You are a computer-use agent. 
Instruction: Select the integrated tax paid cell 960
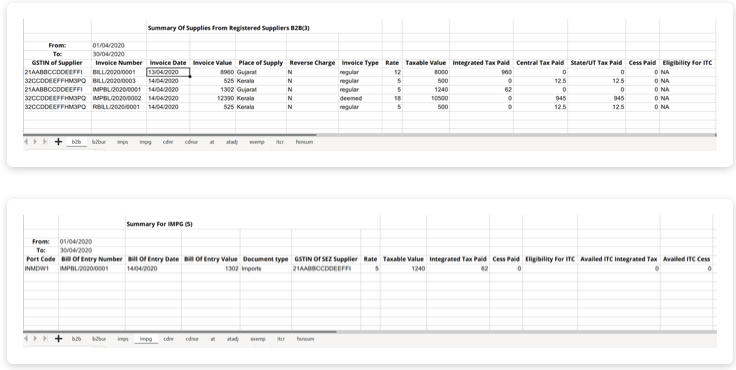point(481,72)
